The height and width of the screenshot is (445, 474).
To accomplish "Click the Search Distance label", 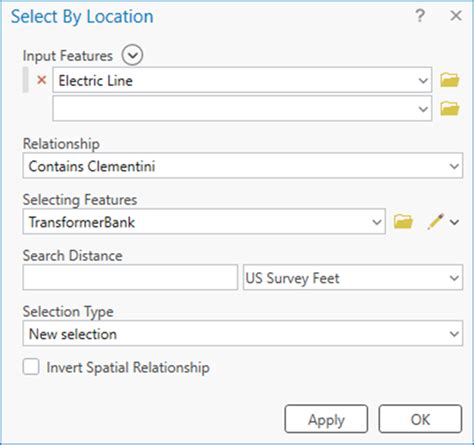I will (73, 256).
